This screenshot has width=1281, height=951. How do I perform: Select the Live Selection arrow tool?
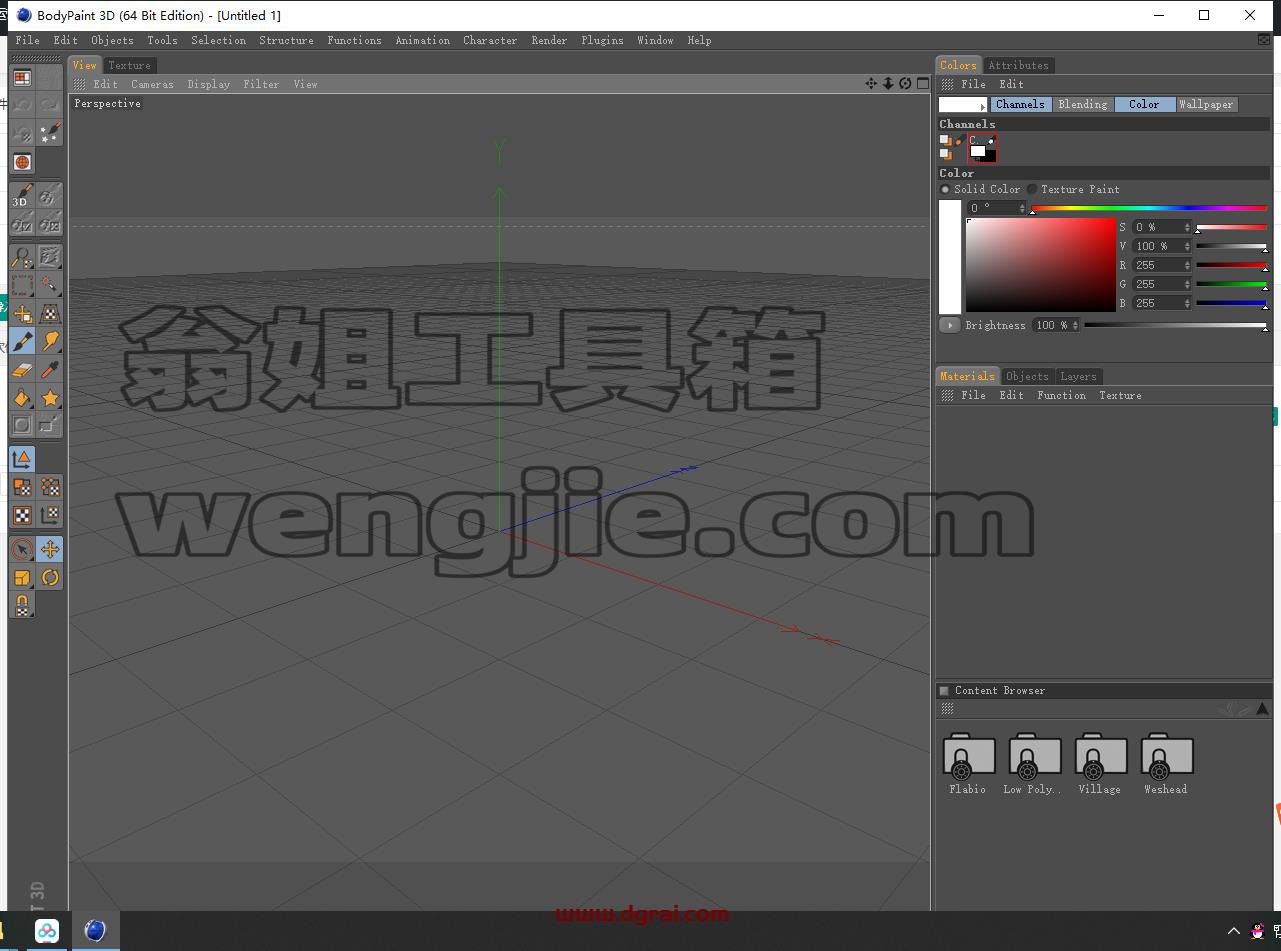pos(22,550)
